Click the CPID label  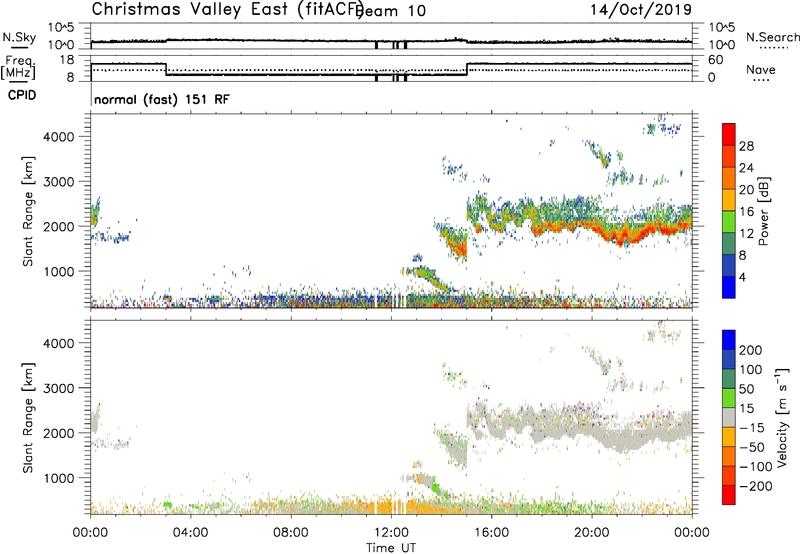point(22,95)
